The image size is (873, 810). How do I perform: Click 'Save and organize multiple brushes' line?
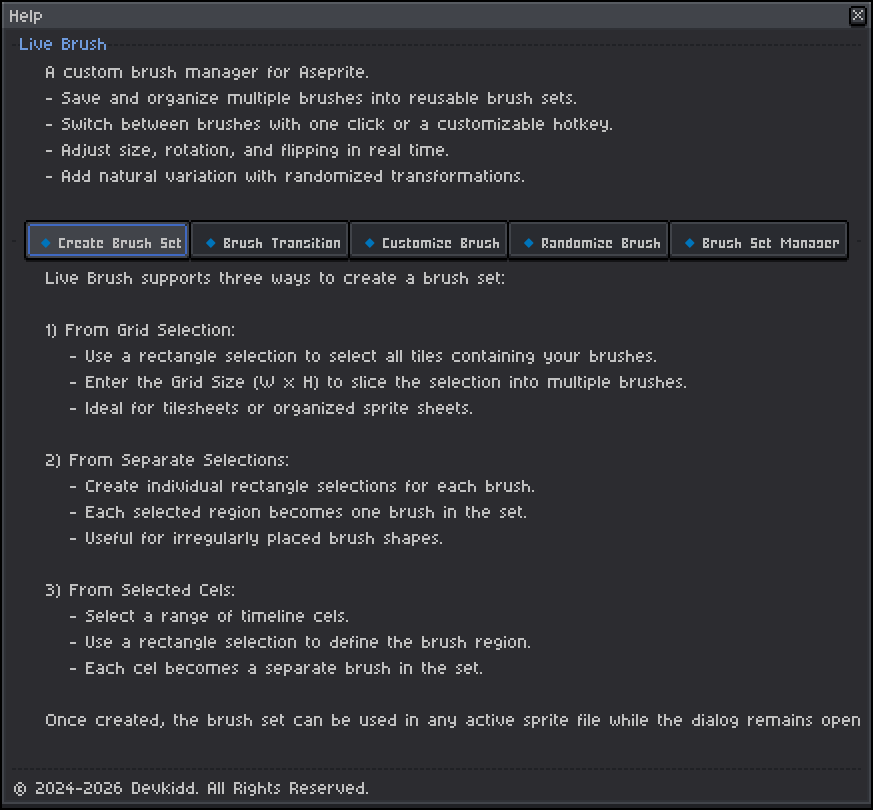(311, 98)
